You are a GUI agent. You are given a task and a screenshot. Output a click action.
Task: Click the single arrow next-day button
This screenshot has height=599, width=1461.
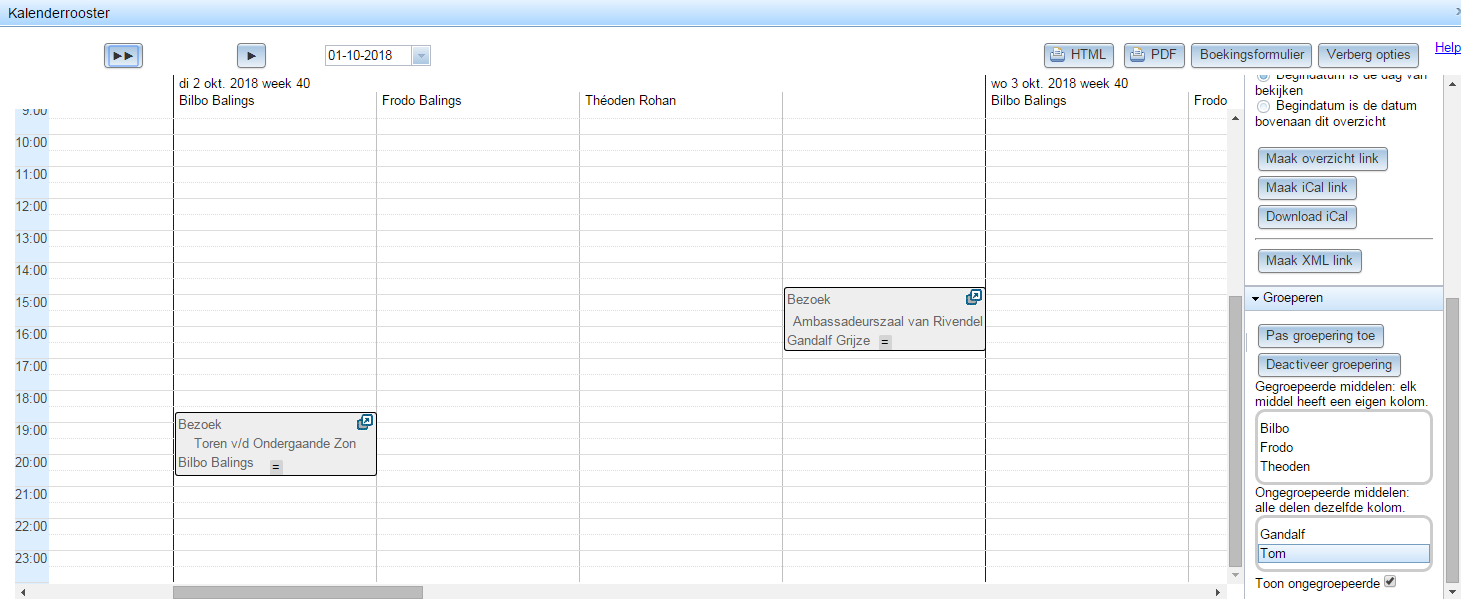pos(251,56)
